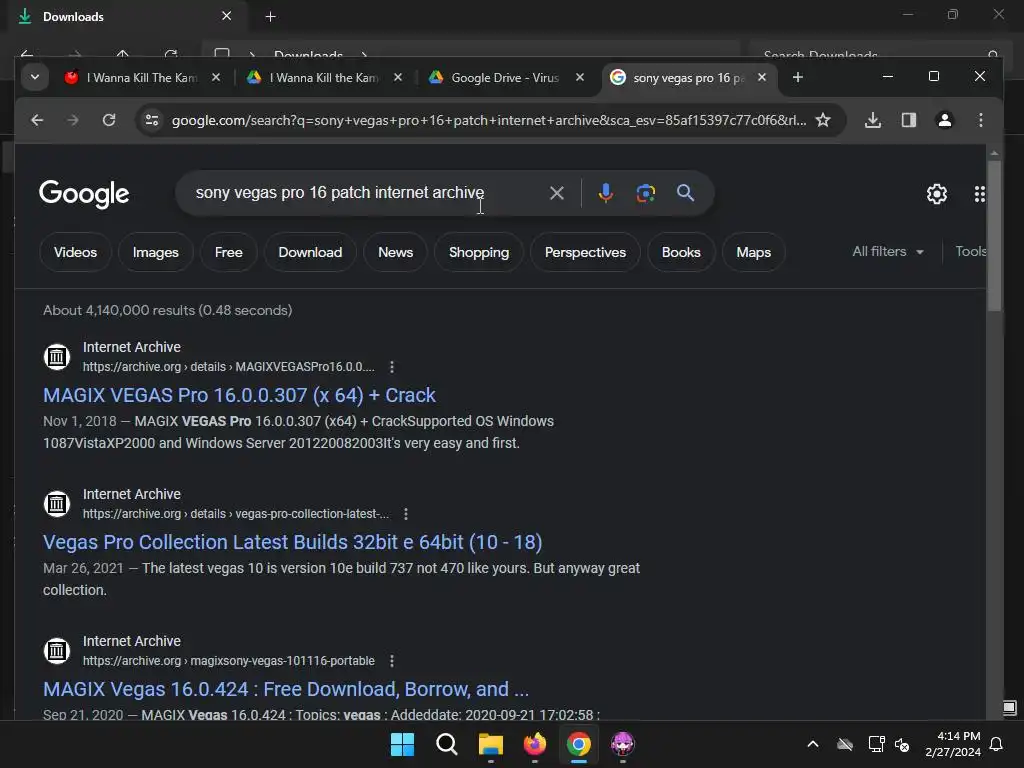The image size is (1024, 768).
Task: Open more options for MAGIXVEGASPro16 result
Action: pyautogui.click(x=392, y=367)
